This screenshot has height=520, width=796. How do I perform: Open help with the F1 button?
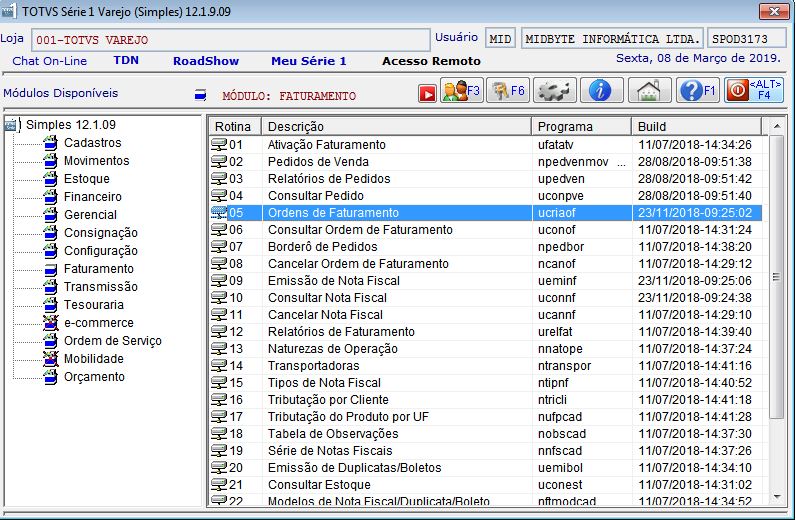pyautogui.click(x=698, y=91)
